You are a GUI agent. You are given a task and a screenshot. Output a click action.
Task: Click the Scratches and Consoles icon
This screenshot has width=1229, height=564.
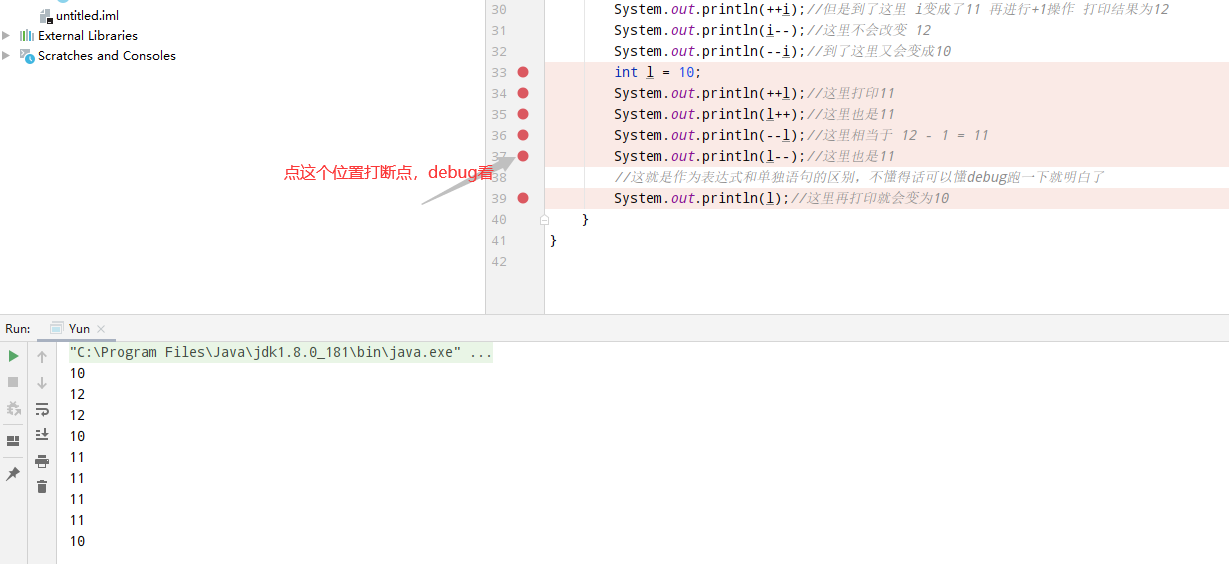(27, 56)
